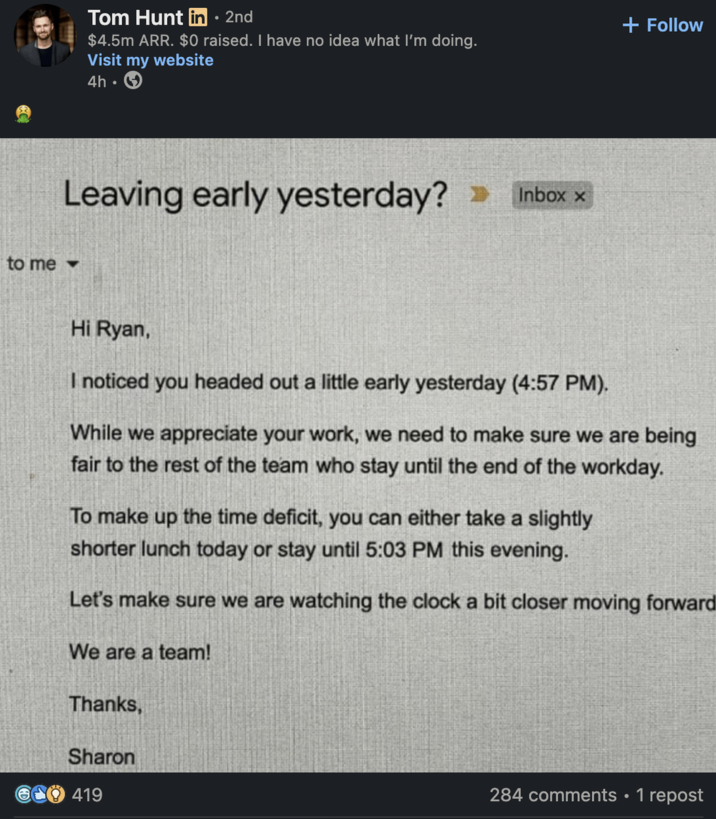This screenshot has width=716, height=819.
Task: Show the 419 reactions list
Action: pyautogui.click(x=88, y=795)
